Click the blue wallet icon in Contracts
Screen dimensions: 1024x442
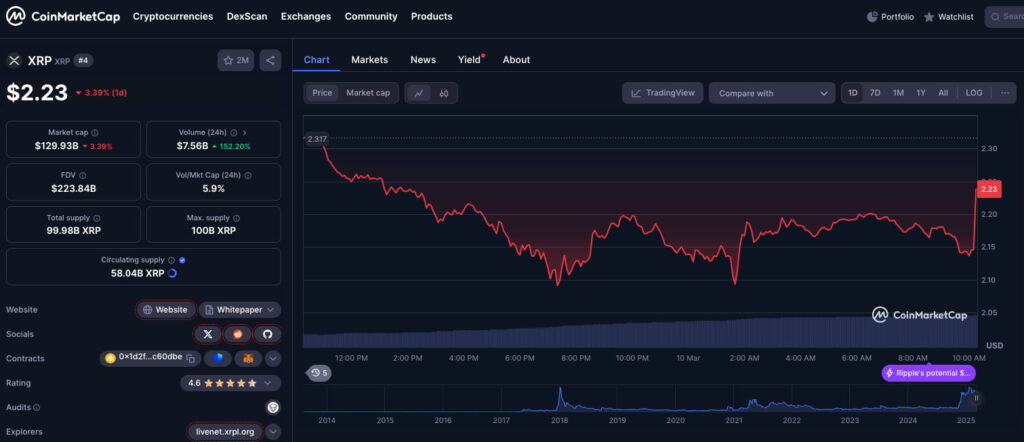click(217, 358)
